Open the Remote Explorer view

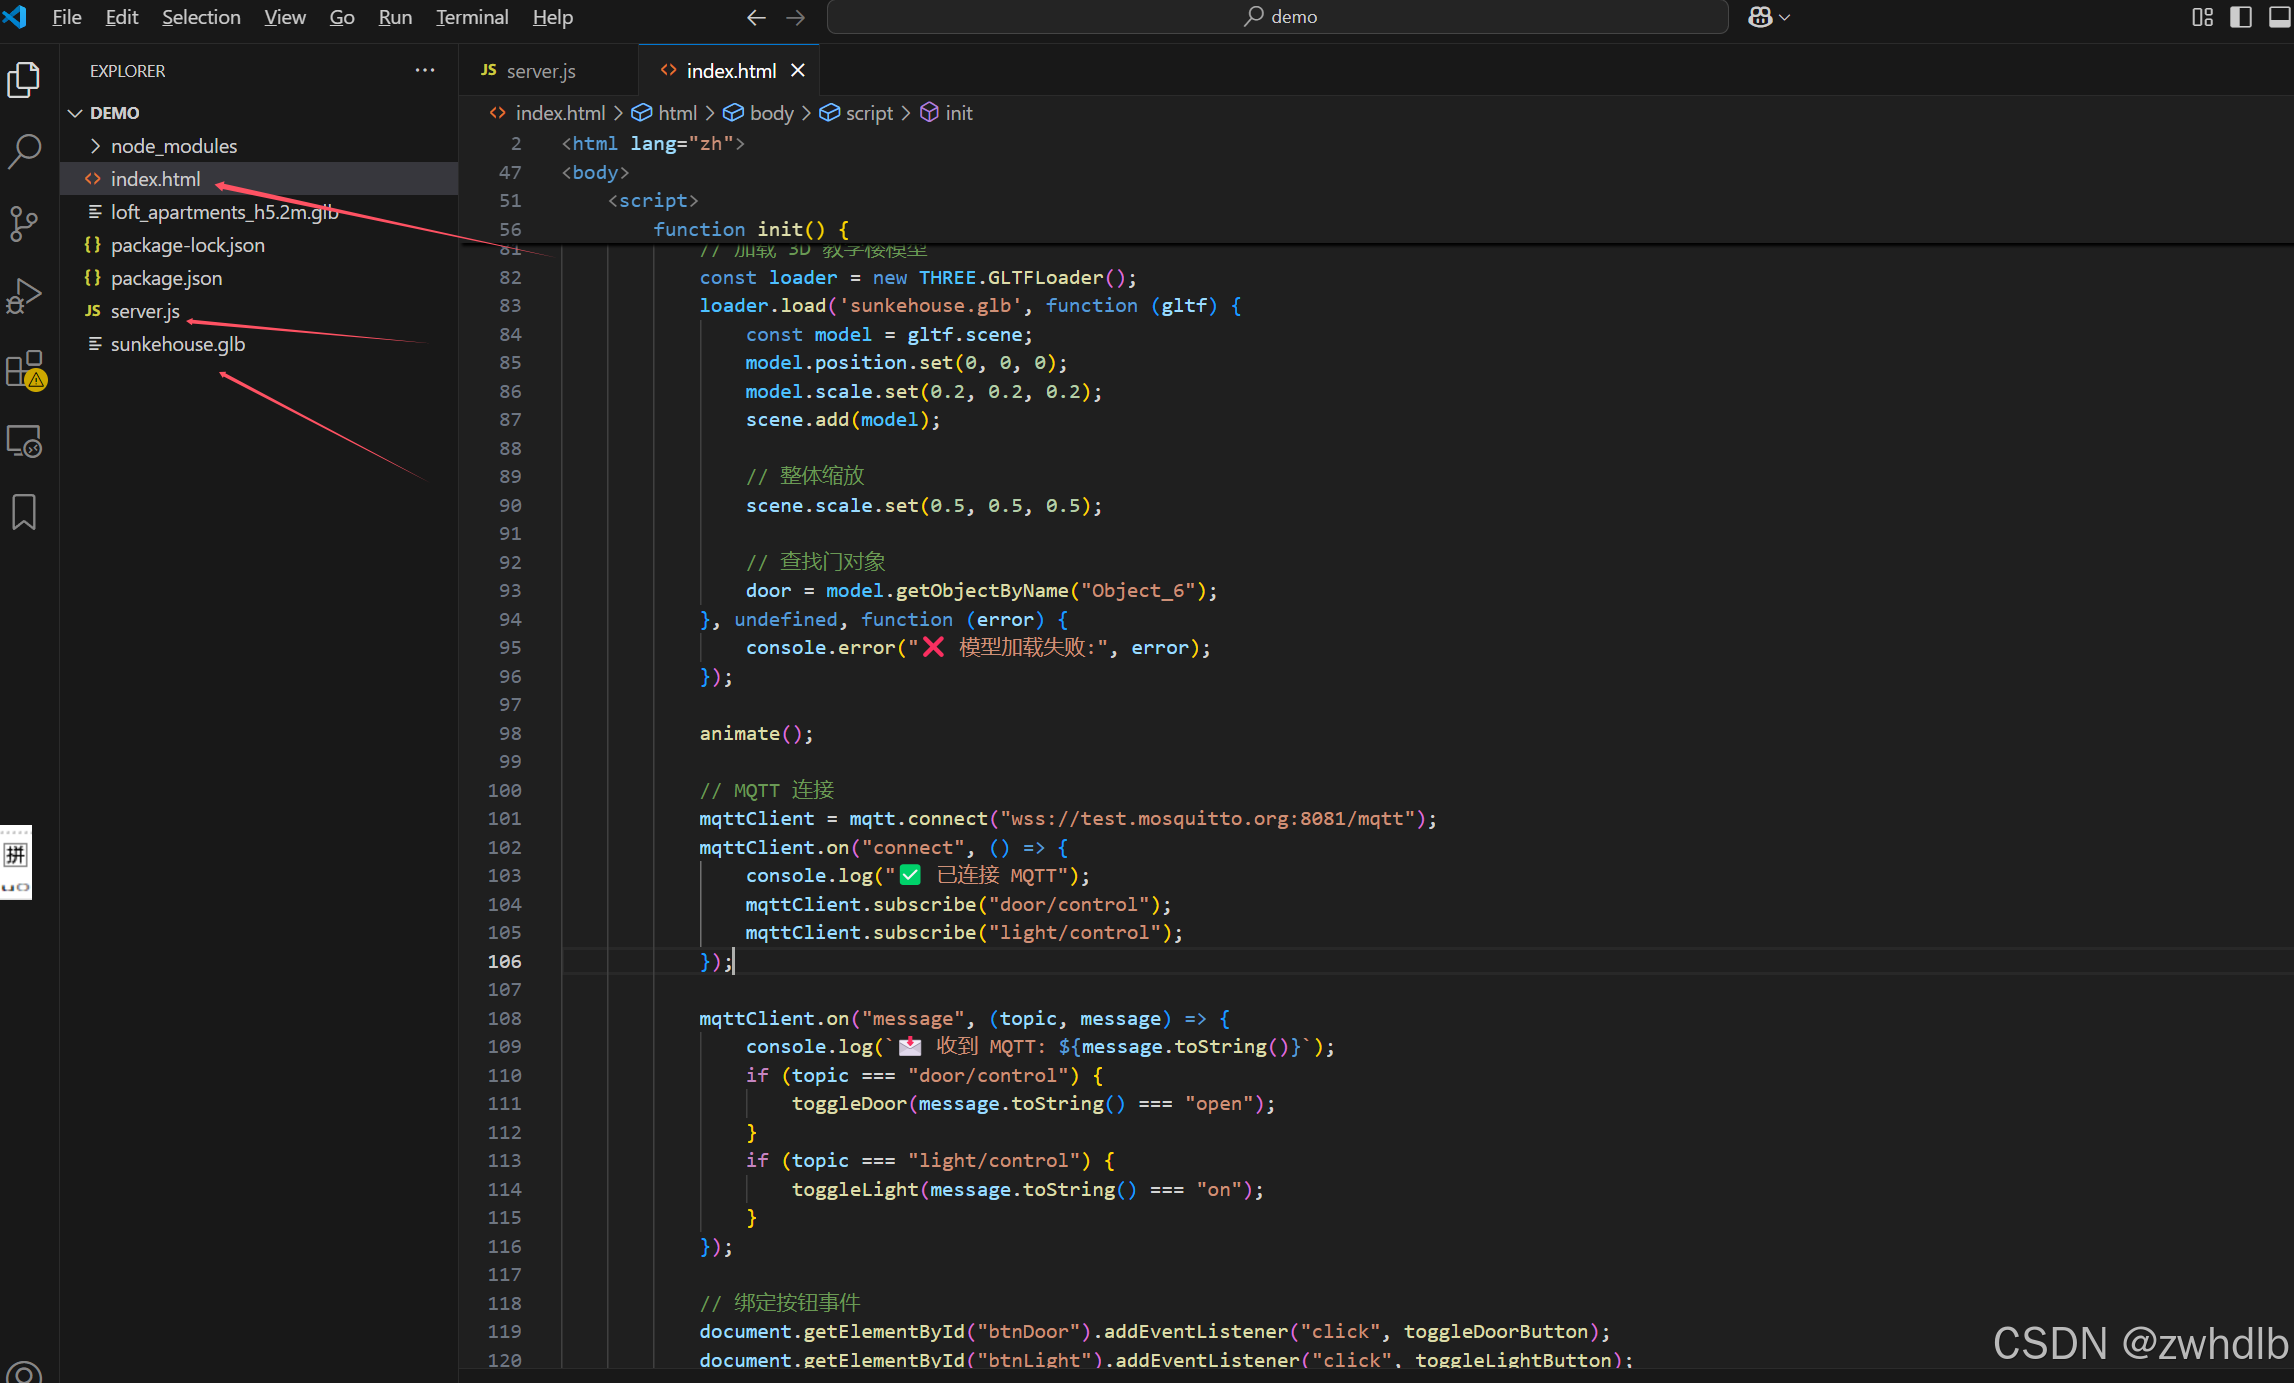click(x=24, y=440)
